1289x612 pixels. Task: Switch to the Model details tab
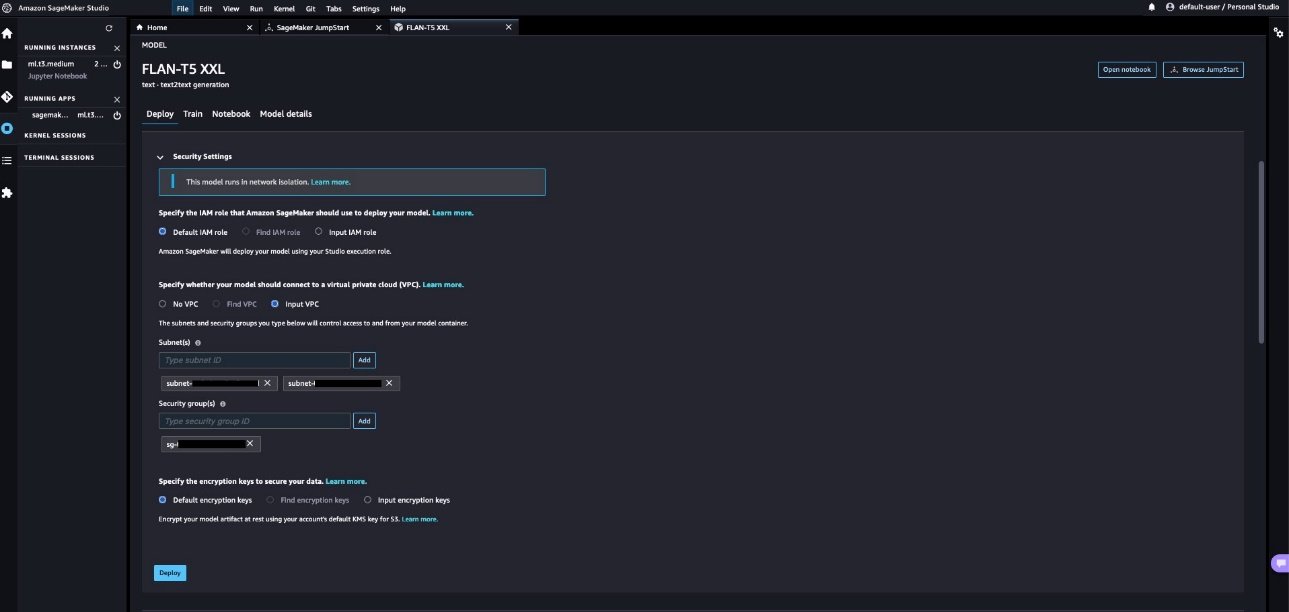(286, 114)
